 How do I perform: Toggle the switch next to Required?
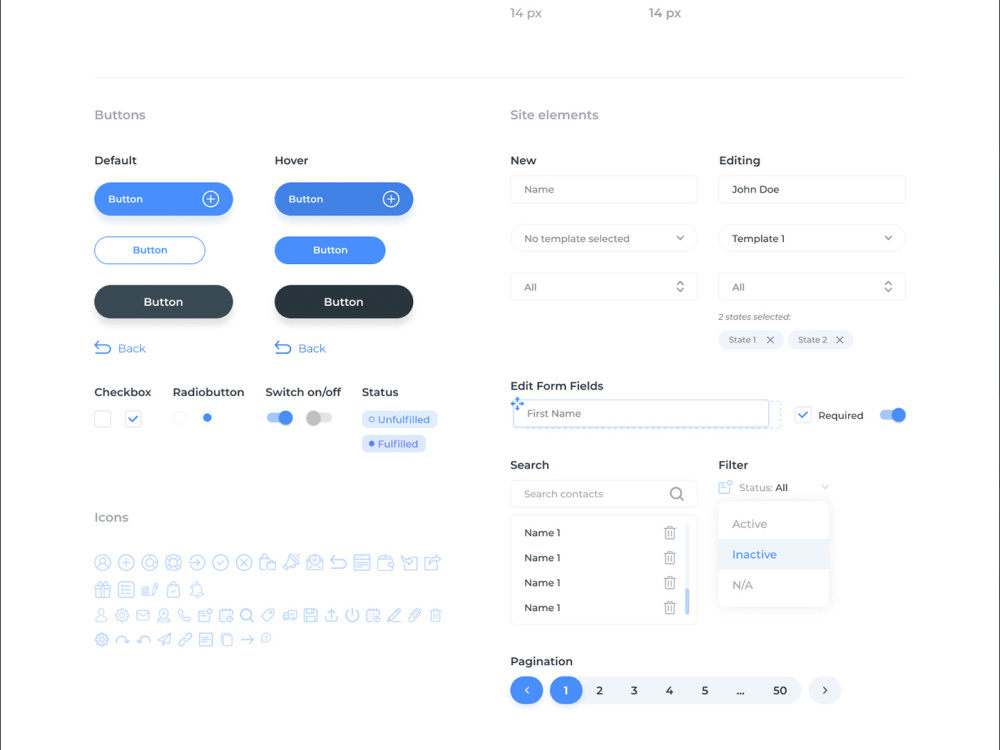coord(893,415)
